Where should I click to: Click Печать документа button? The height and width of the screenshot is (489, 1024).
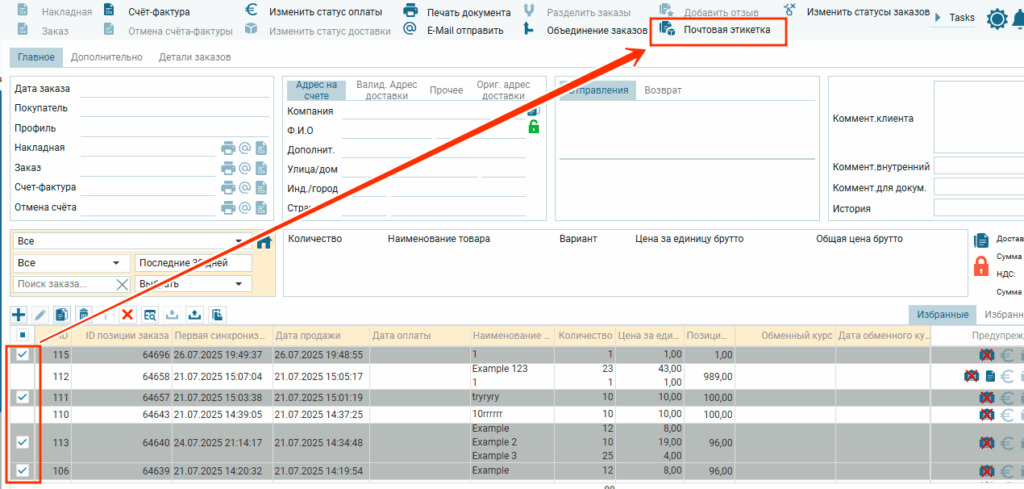457,12
